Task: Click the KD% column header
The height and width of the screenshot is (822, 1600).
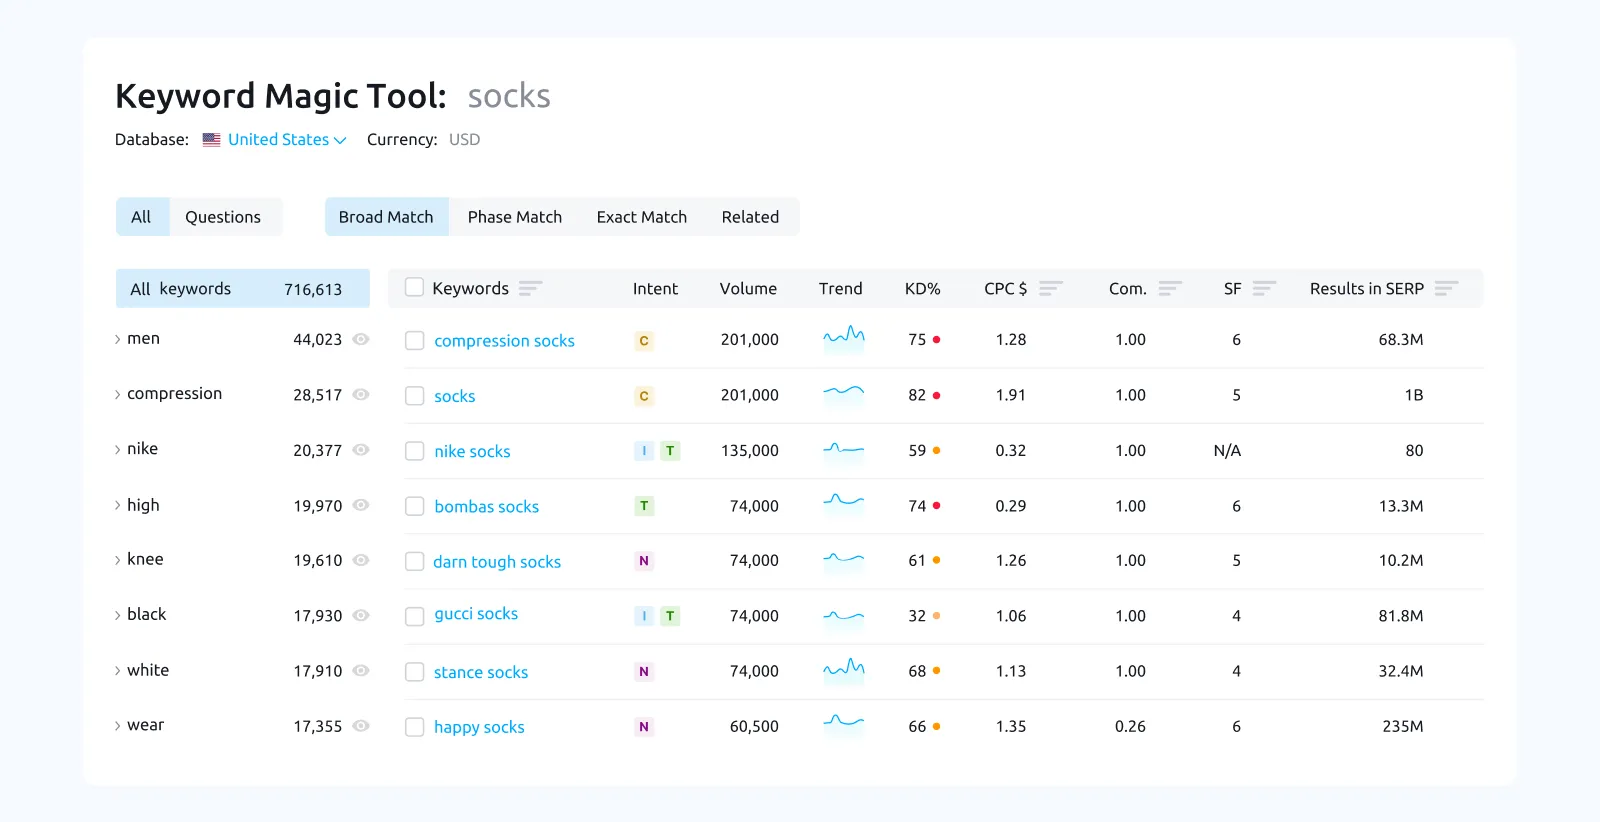Action: pyautogui.click(x=922, y=288)
